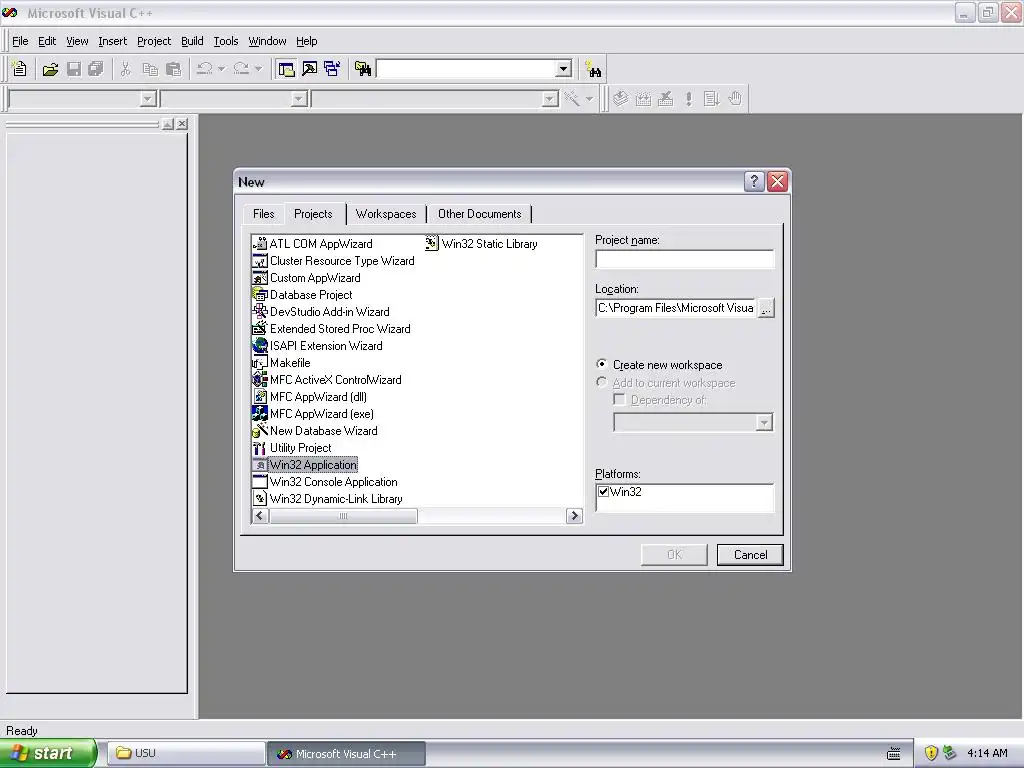Switch to the Other Documents tab
The width and height of the screenshot is (1024, 768).
pos(479,214)
